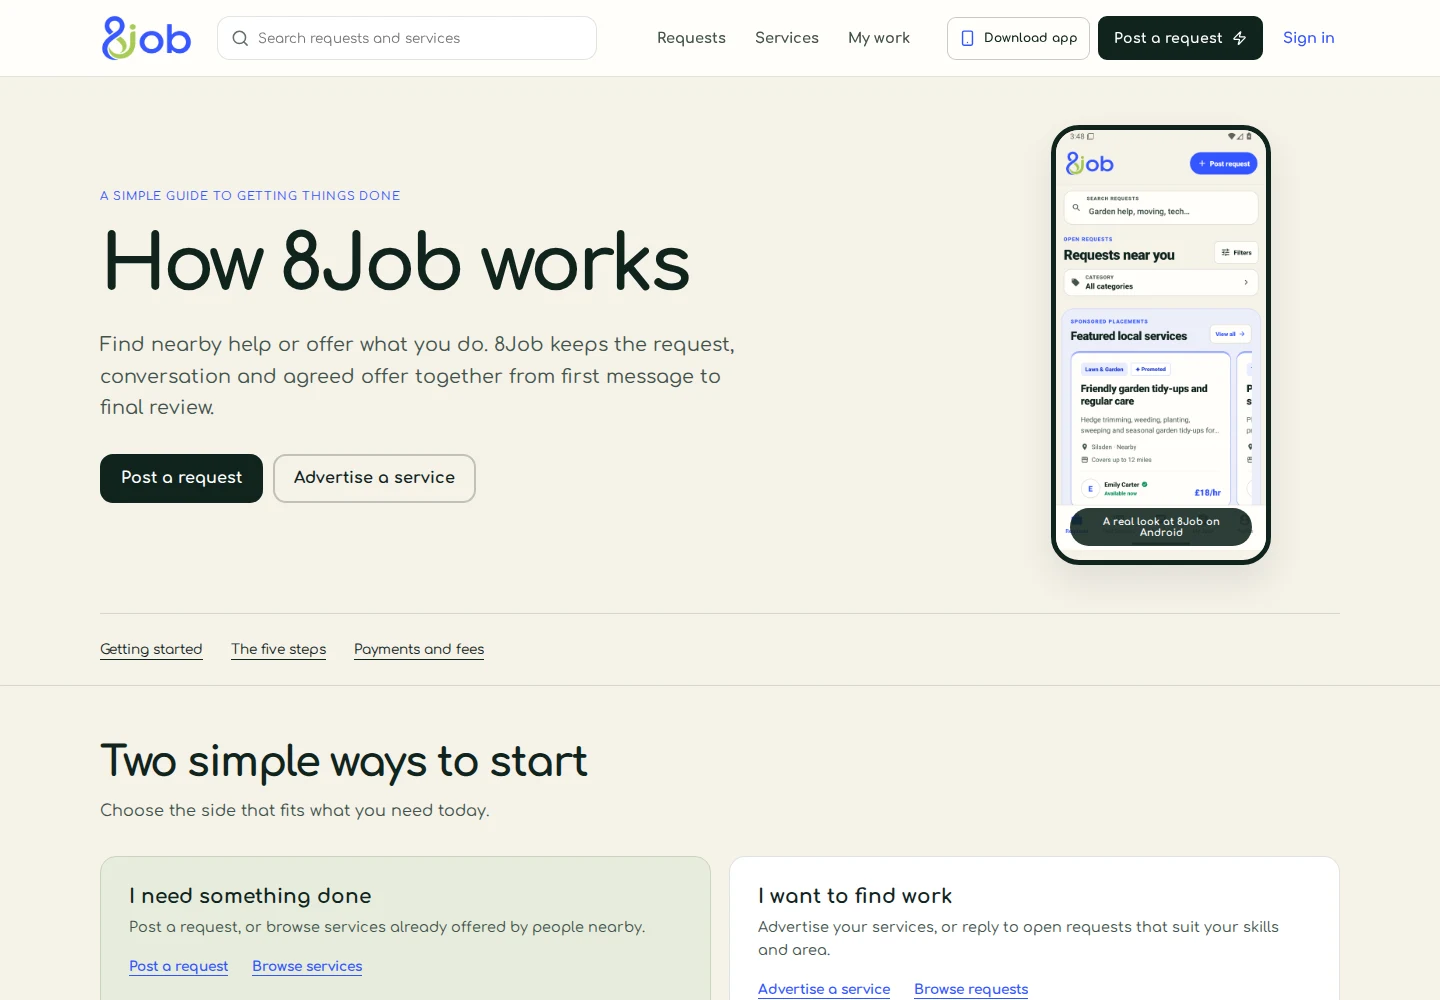Screen dimensions: 1440x1000
Task: Click the Post a request link in card
Action: click(178, 966)
